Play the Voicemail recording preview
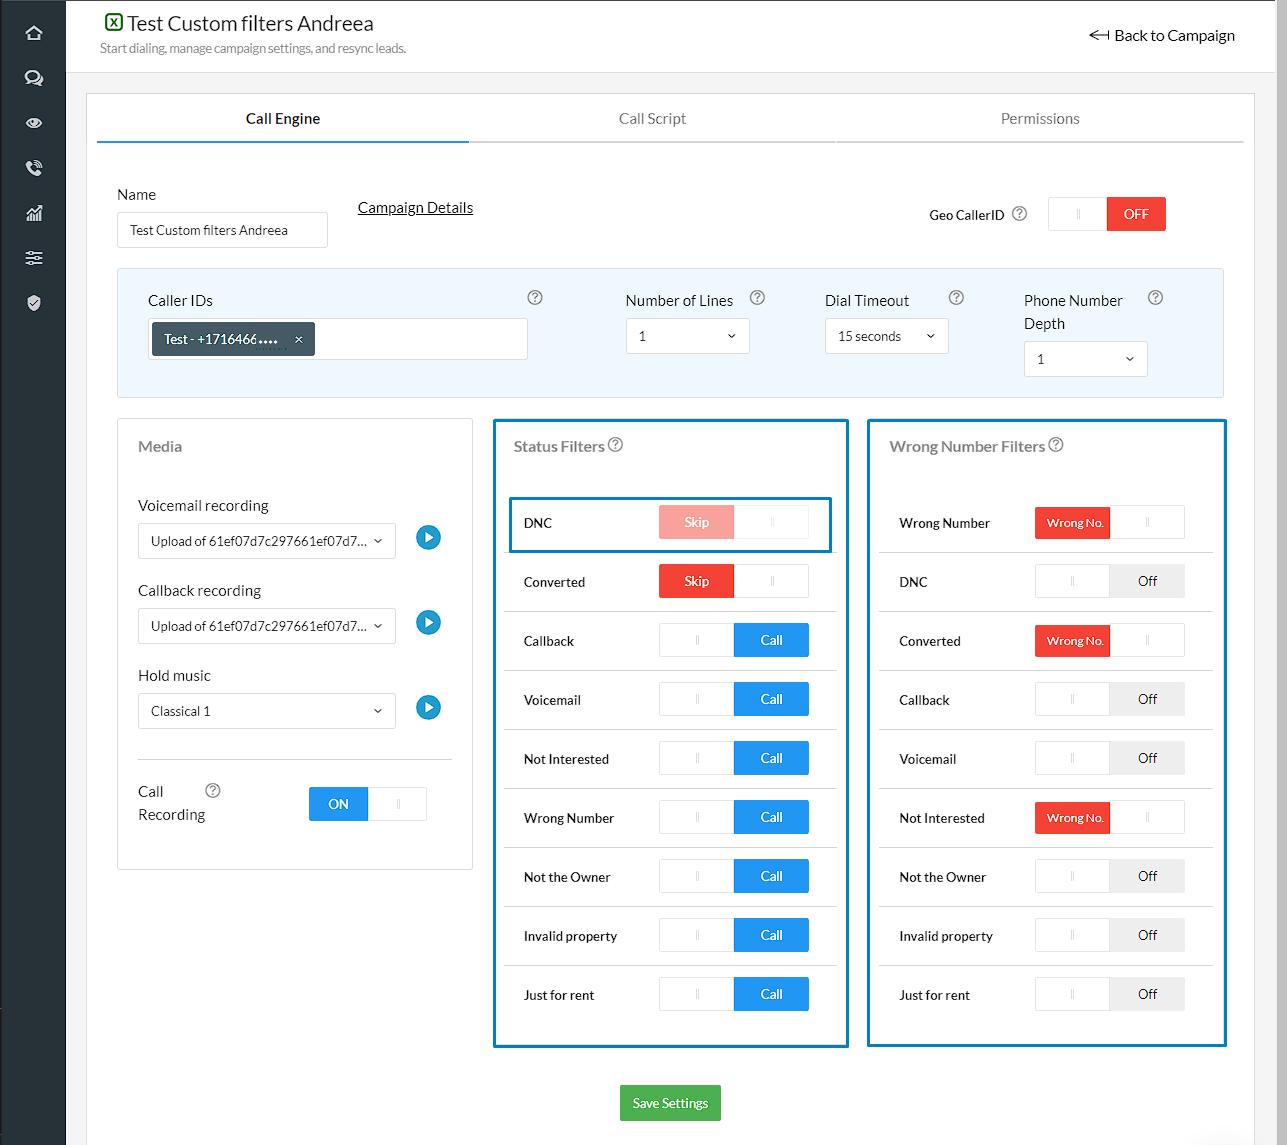 coord(428,538)
